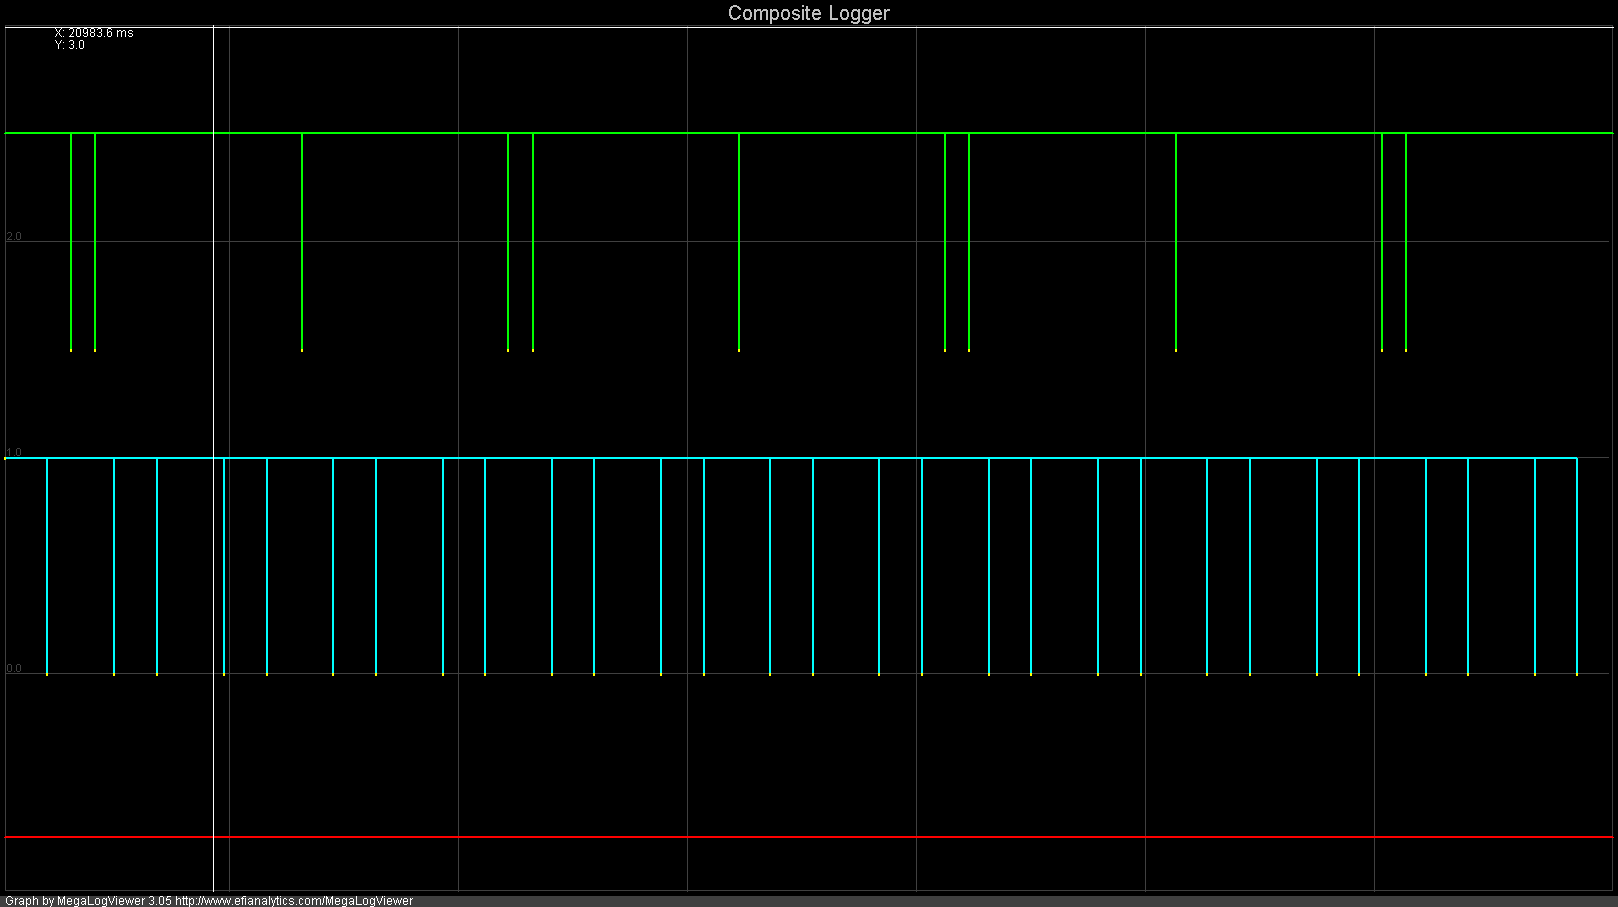Click the red horizontal trace line
The height and width of the screenshot is (907, 1618).
click(800, 836)
